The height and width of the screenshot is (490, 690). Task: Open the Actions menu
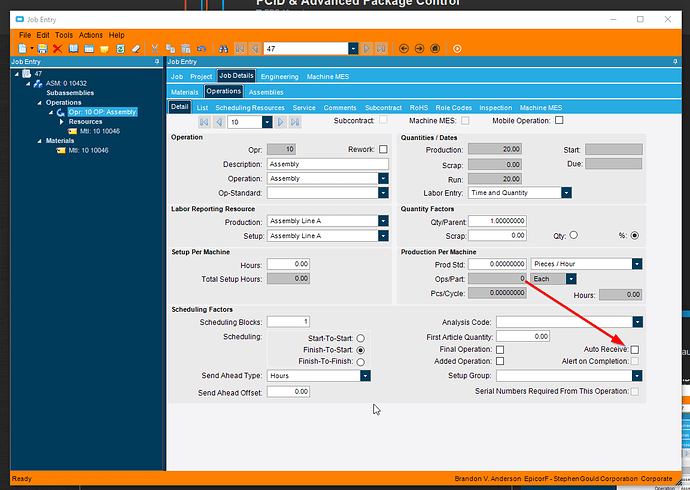91,35
